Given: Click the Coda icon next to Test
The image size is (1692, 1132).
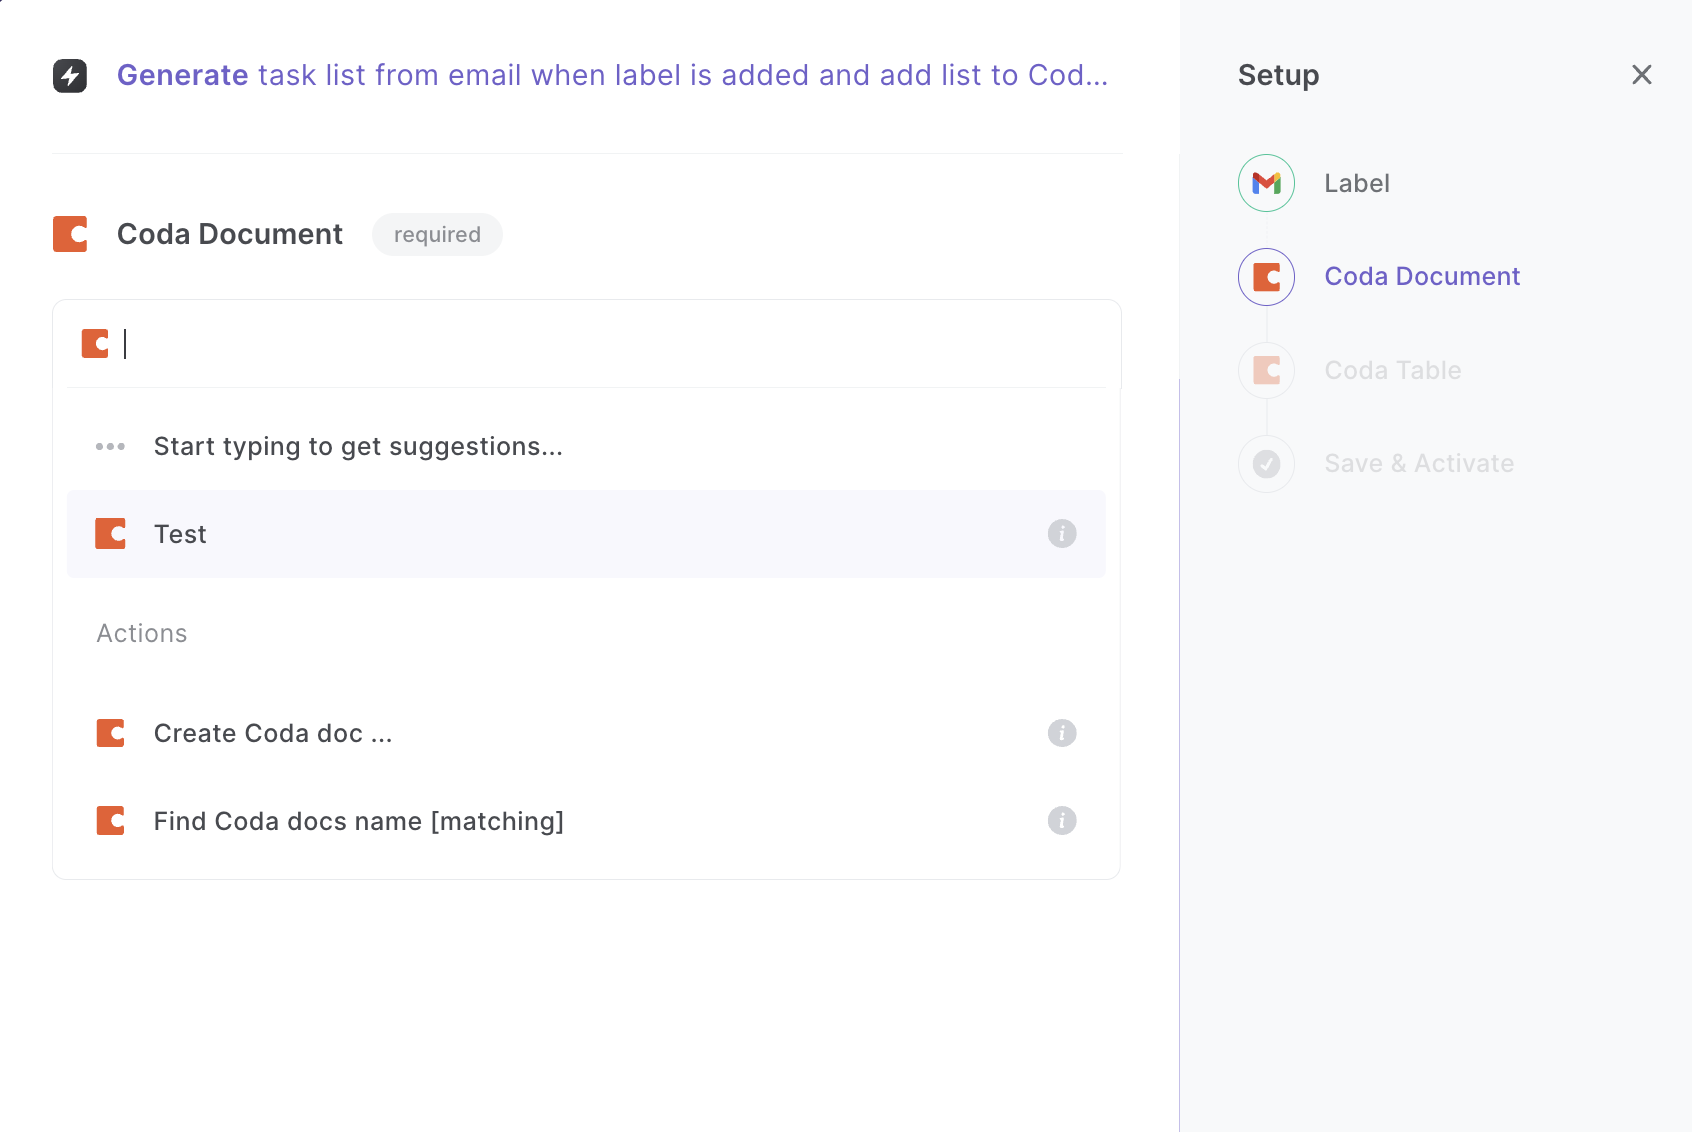Looking at the screenshot, I should tap(110, 534).
